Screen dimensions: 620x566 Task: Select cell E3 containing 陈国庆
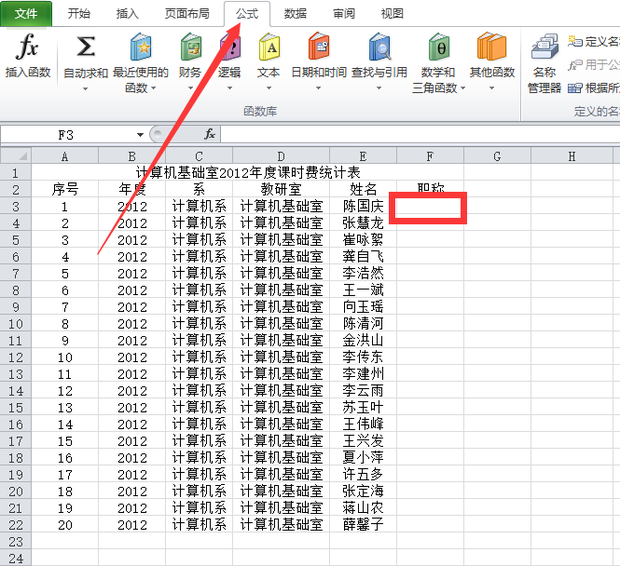pyautogui.click(x=363, y=207)
